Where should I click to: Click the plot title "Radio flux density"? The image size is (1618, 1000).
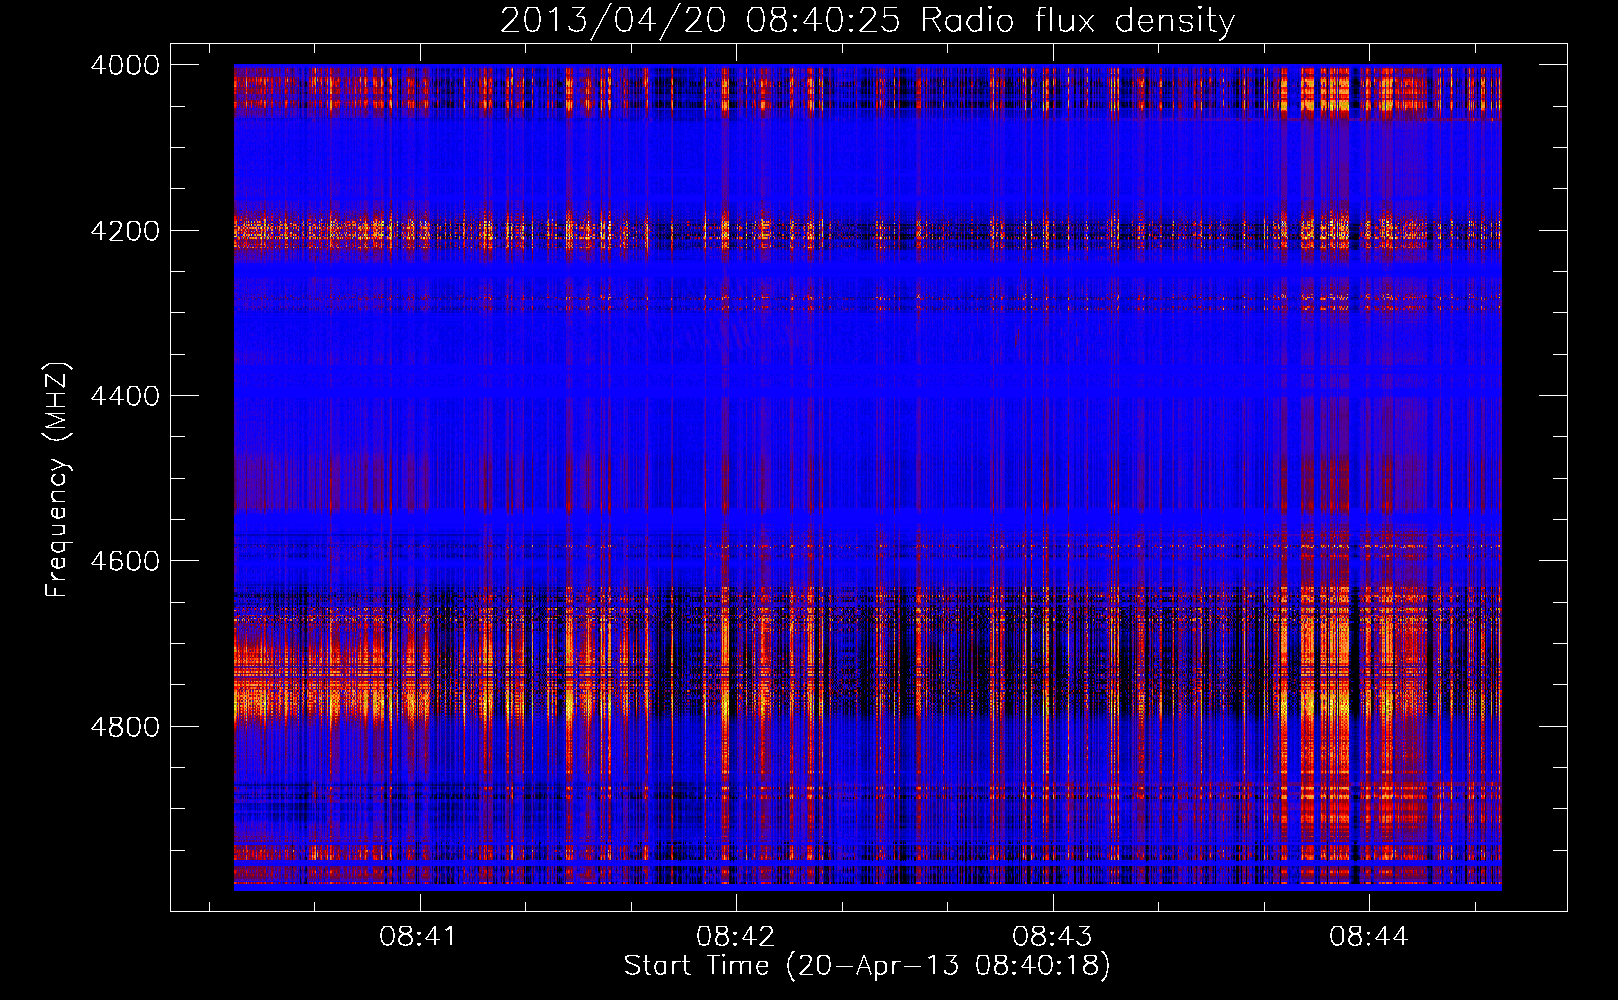(1078, 21)
